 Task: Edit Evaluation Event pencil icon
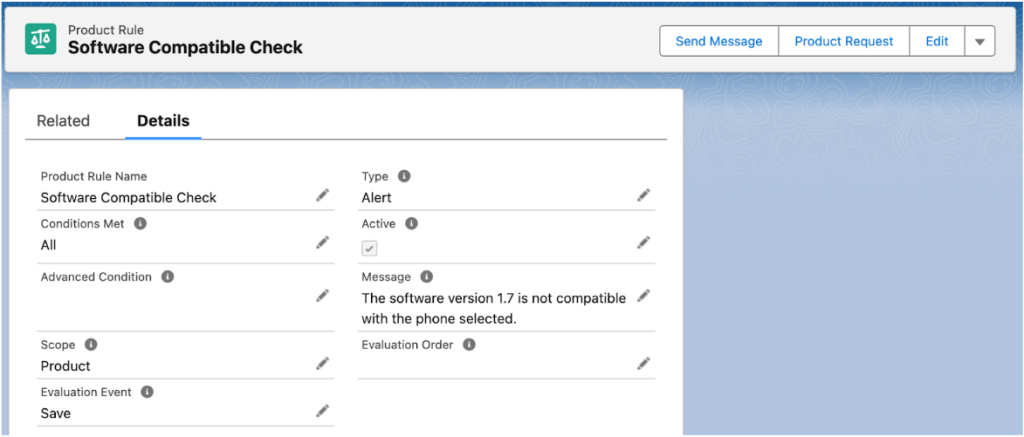click(x=323, y=411)
